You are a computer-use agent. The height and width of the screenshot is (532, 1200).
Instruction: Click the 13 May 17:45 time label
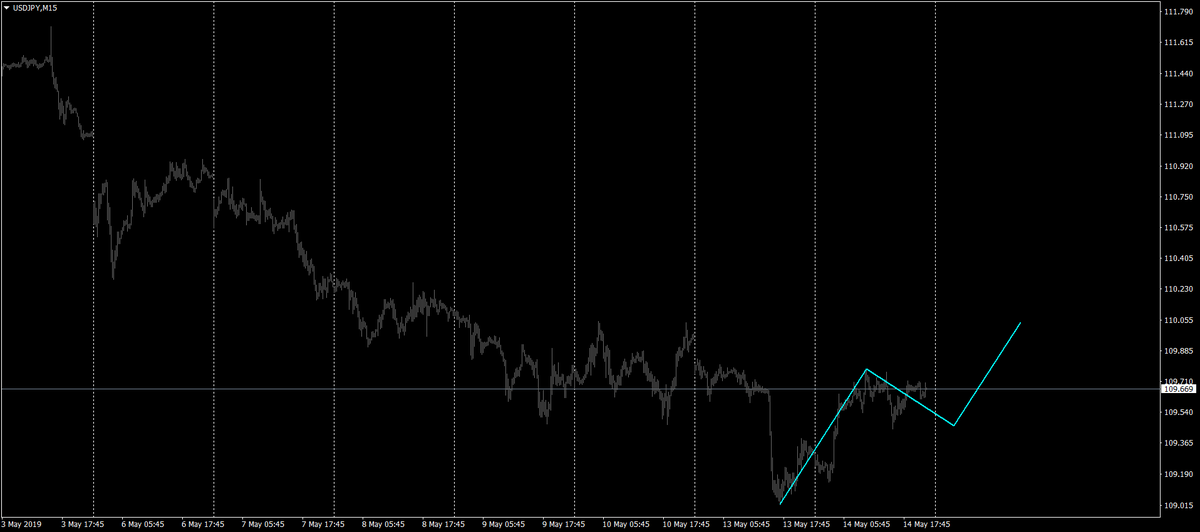click(808, 522)
